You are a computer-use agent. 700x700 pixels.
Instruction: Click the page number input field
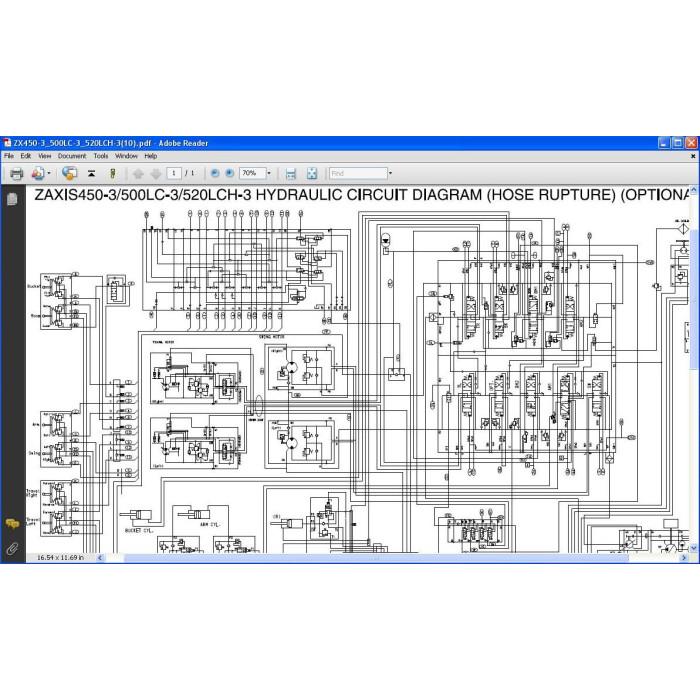click(174, 173)
